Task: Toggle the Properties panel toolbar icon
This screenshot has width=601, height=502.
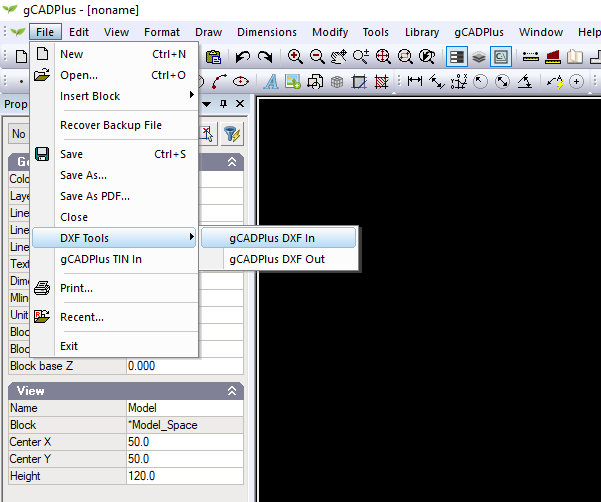Action: (456, 57)
